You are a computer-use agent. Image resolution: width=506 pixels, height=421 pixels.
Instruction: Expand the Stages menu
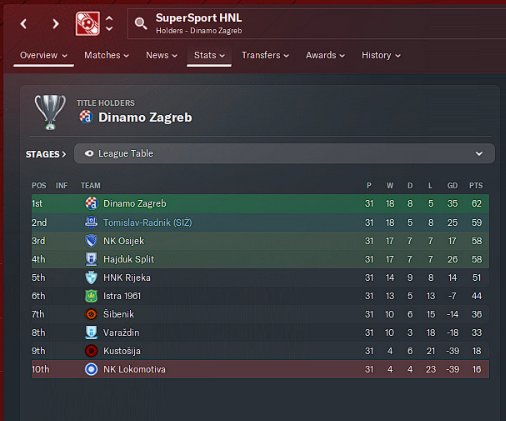pos(46,154)
